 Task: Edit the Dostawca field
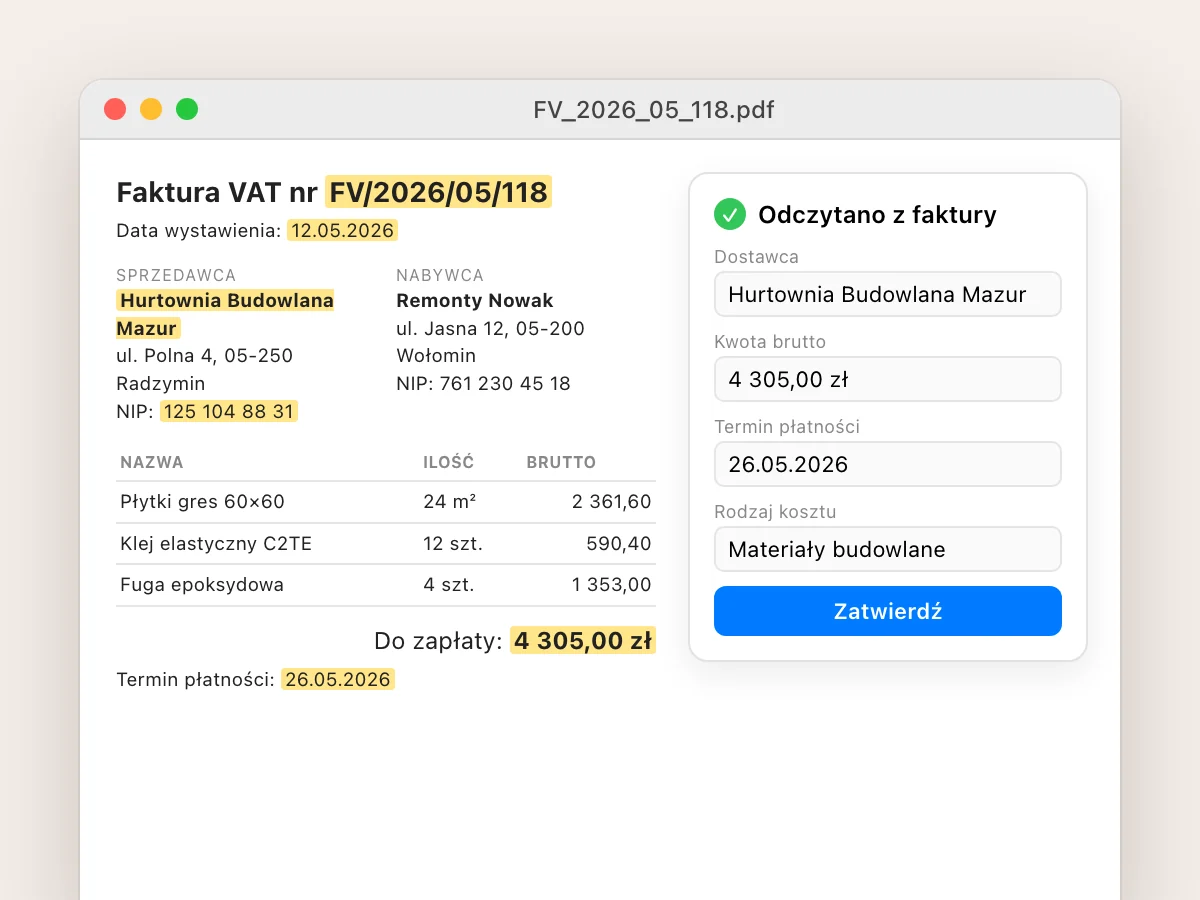888,294
